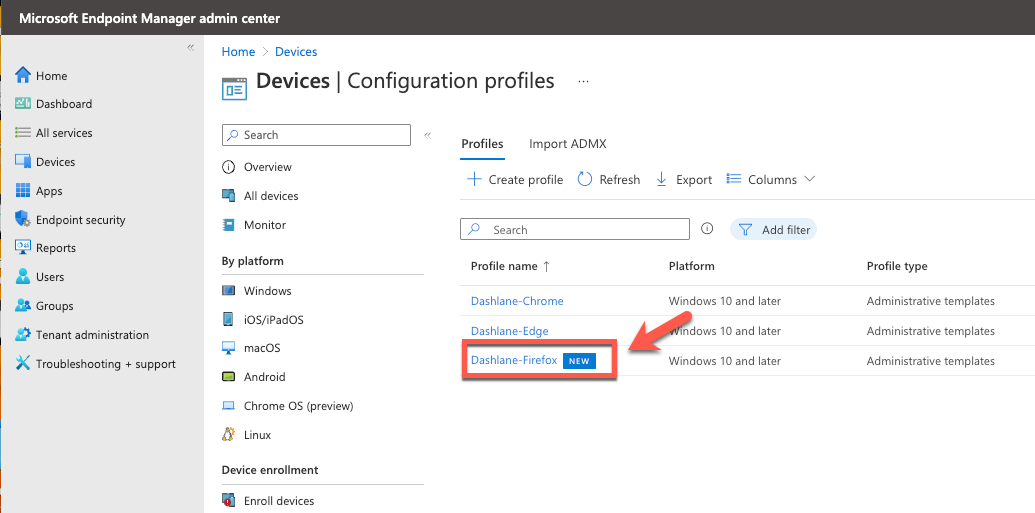Screen dimensions: 1035x513
Task: Click the Chrome OS (preview) laptop icon
Action: click(228, 406)
